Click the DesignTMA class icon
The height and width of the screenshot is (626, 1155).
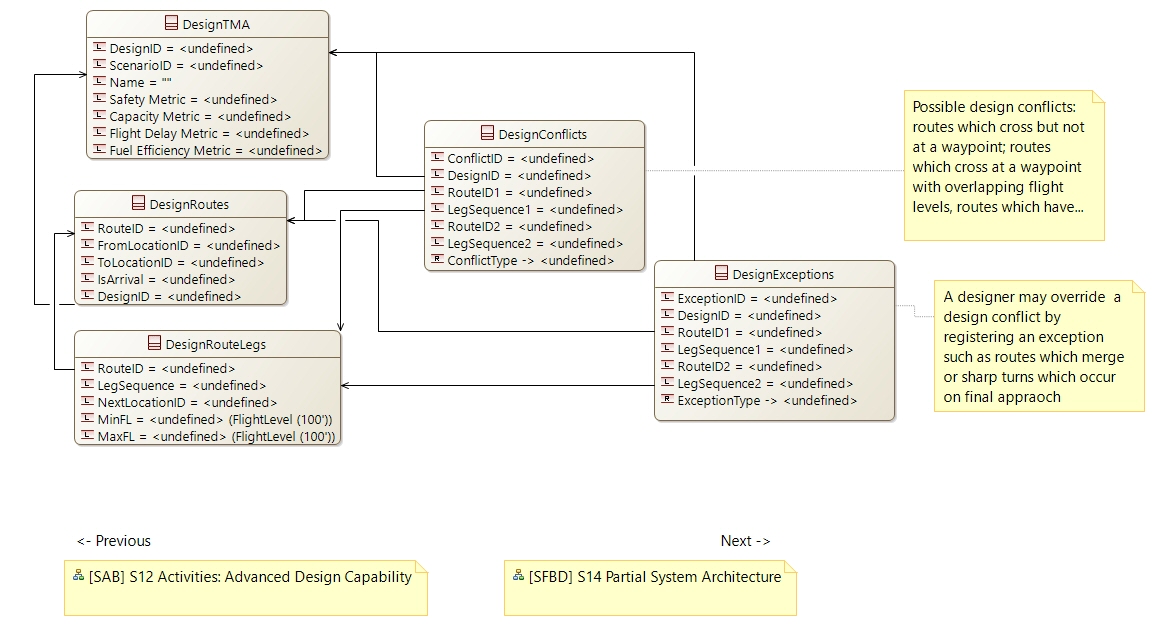pos(171,24)
